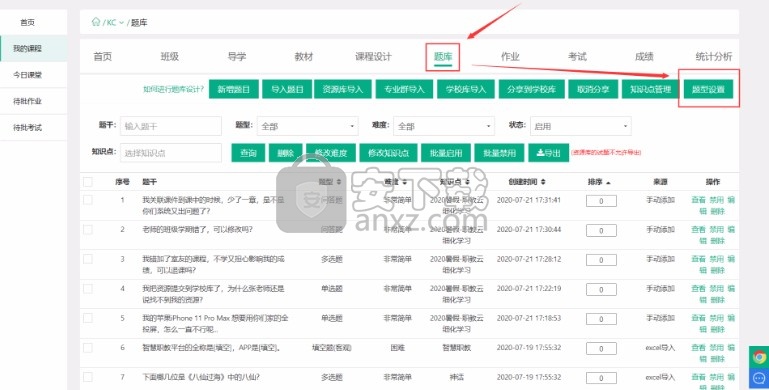769x390 pixels.
Task: Switch to the 课程设计 tab
Action: tap(373, 56)
